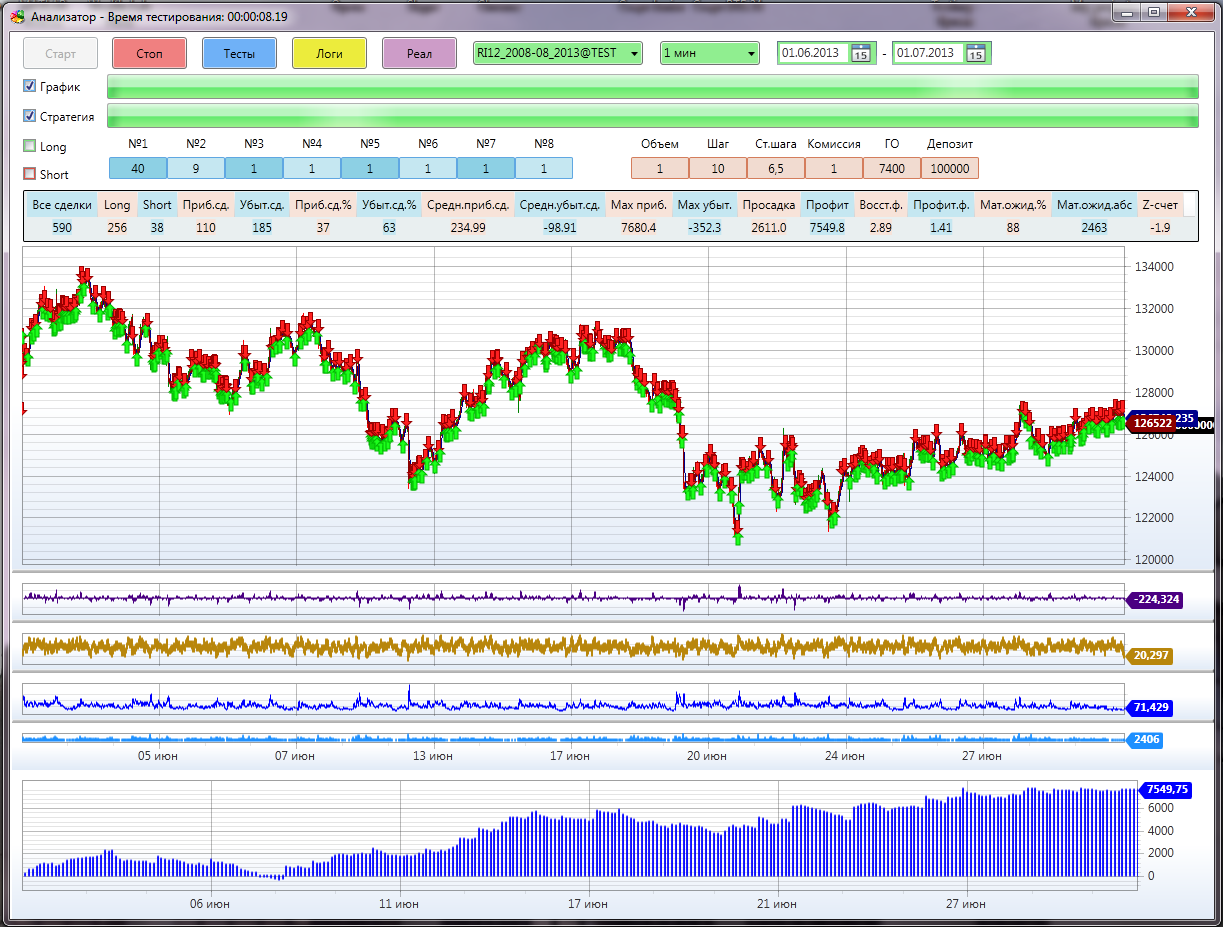
Task: Click the 2406 volume indicator label
Action: coord(1146,740)
